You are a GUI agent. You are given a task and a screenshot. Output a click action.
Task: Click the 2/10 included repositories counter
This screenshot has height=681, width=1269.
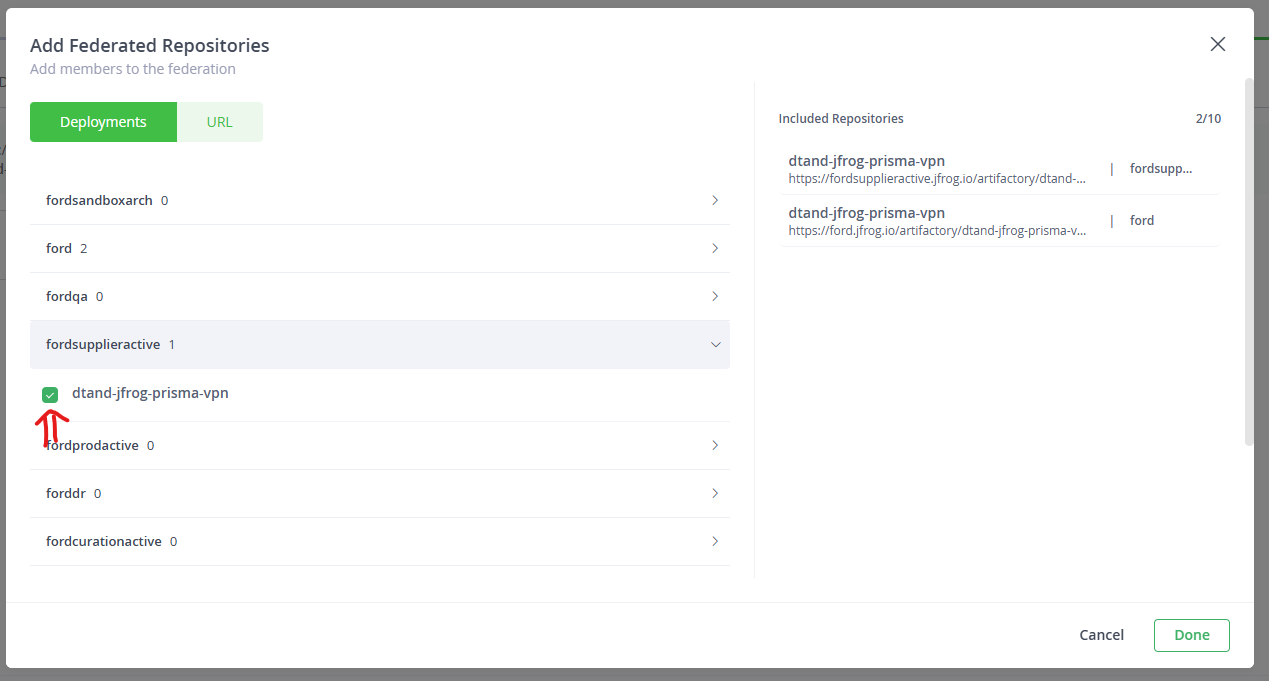coord(1208,119)
